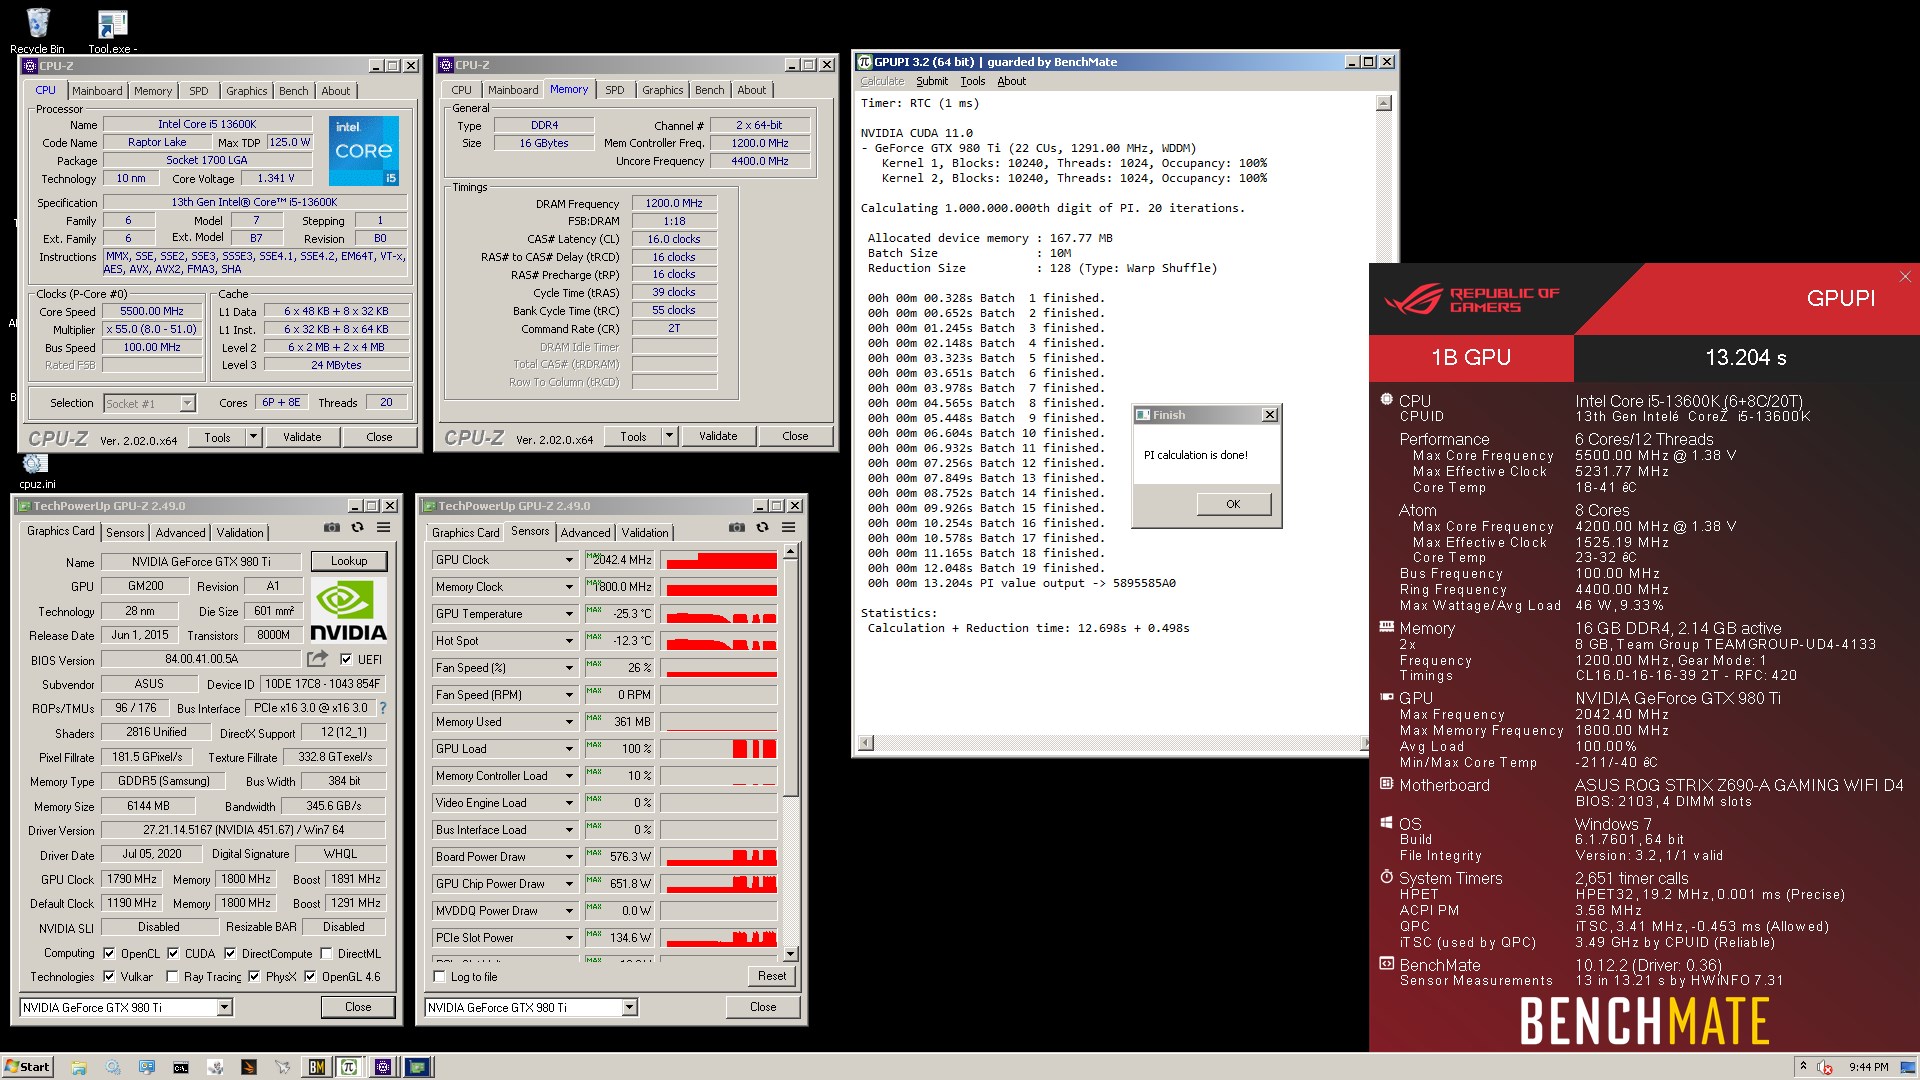Click the GPU Clock 1790 MHz field
The height and width of the screenshot is (1080, 1920).
point(131,879)
